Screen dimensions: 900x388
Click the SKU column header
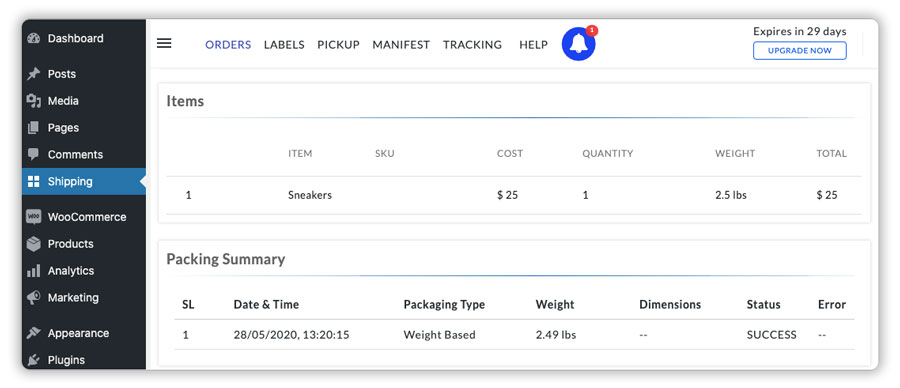[385, 154]
